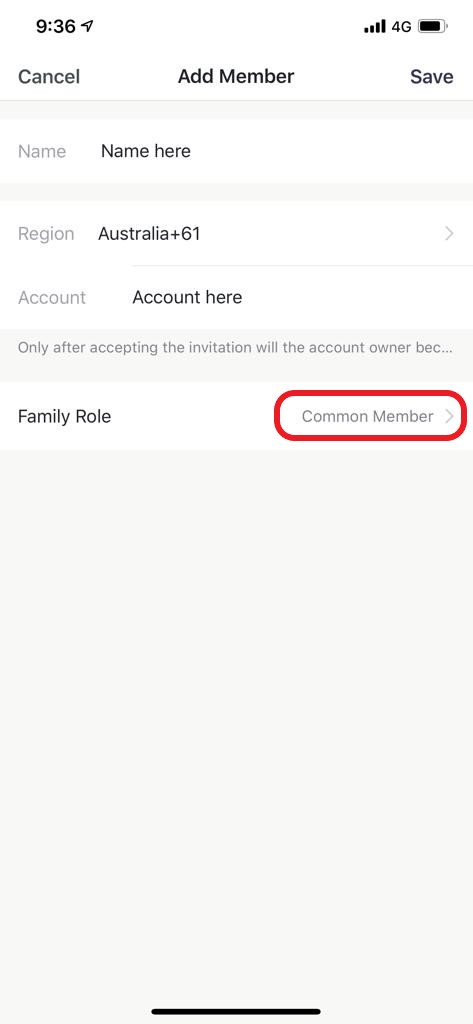Tap the Region label

[46, 233]
